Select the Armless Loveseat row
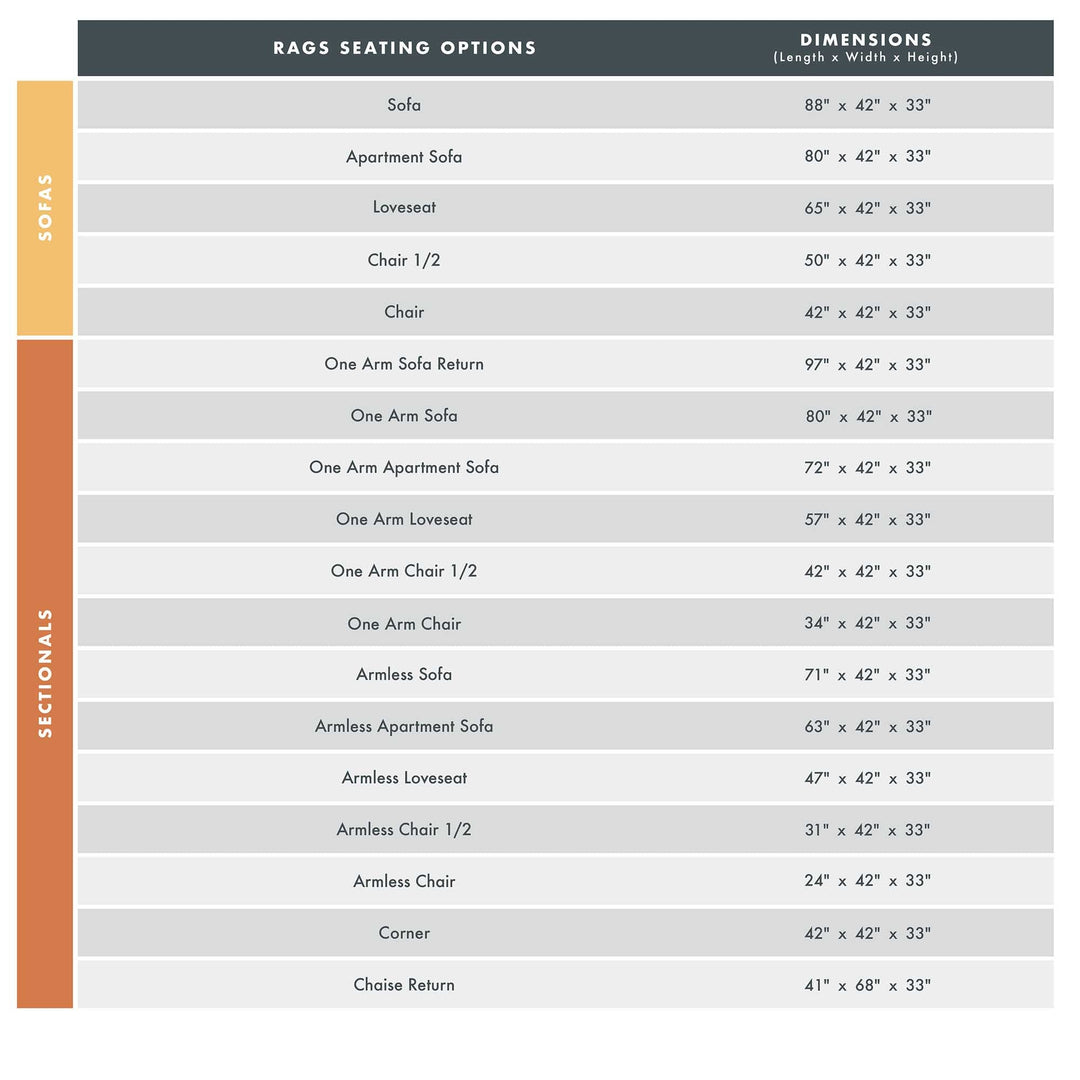The height and width of the screenshot is (1080, 1080). pyautogui.click(x=404, y=778)
